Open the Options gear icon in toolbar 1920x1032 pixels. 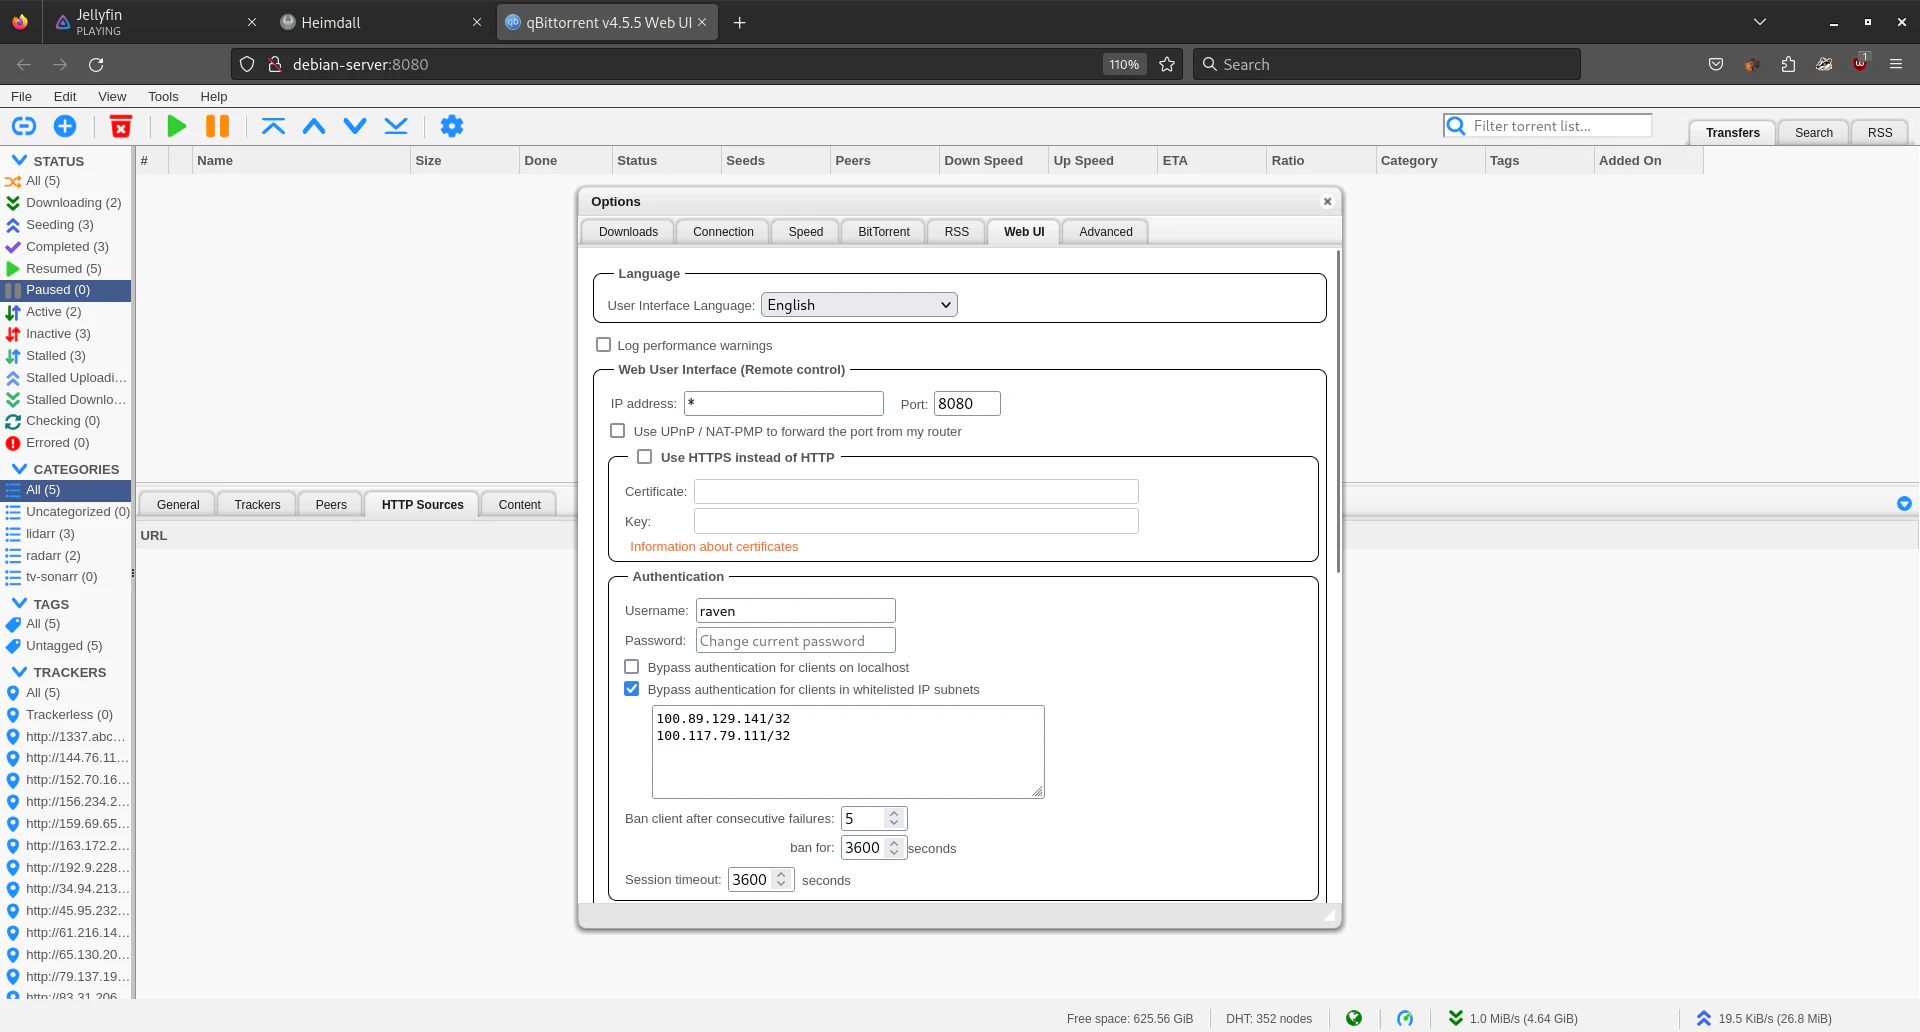click(452, 126)
